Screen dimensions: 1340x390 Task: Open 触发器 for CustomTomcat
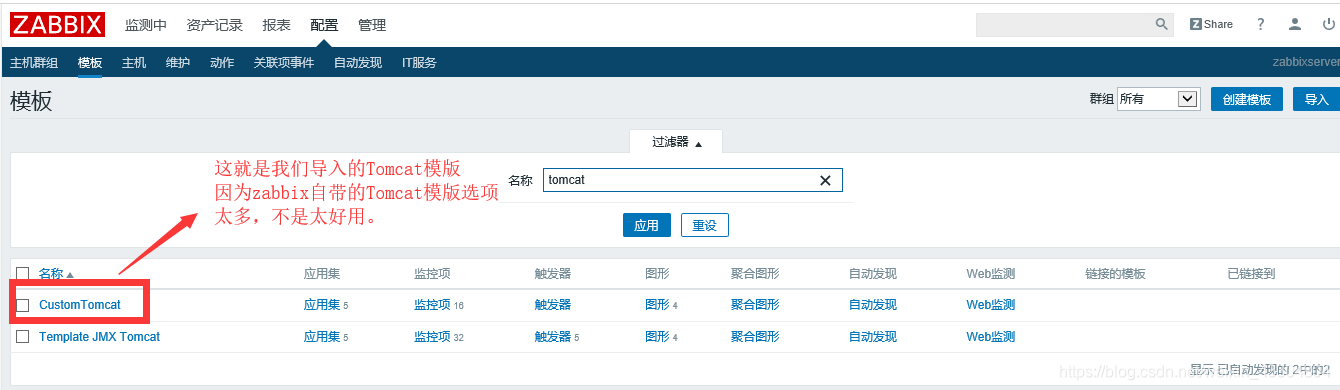[553, 305]
